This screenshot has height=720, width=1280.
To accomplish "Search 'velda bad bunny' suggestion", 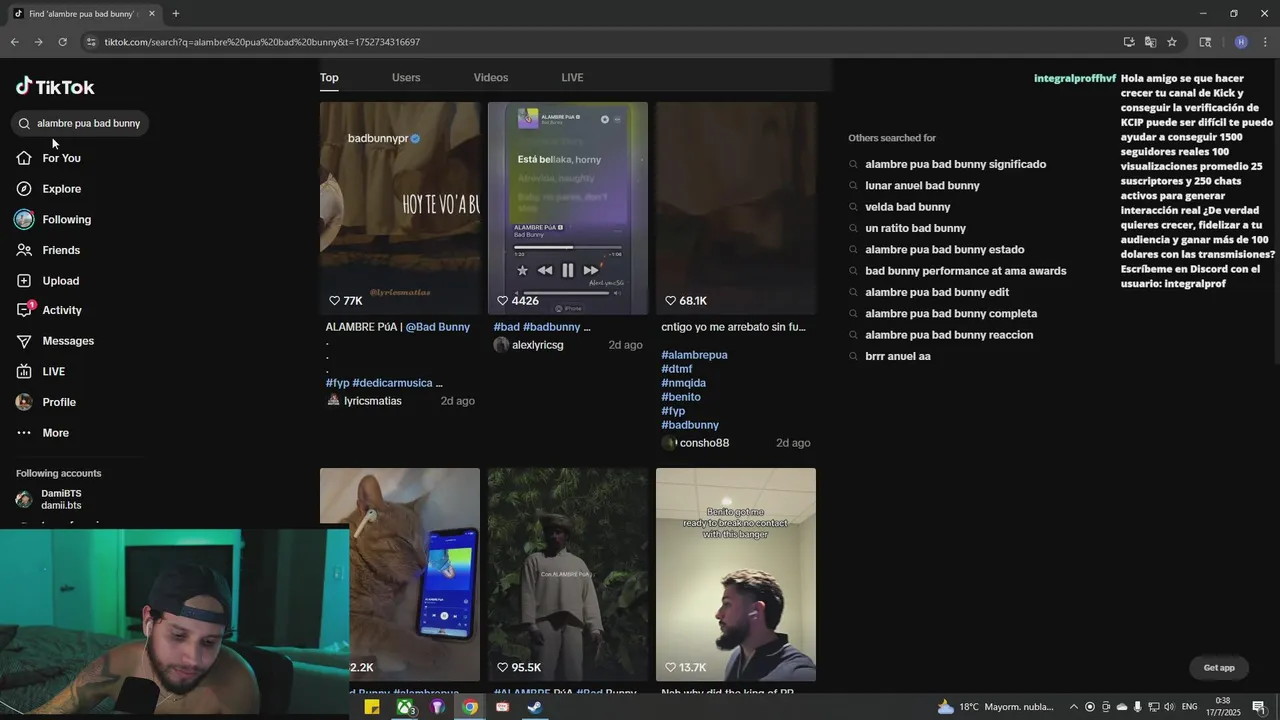I will 907,207.
